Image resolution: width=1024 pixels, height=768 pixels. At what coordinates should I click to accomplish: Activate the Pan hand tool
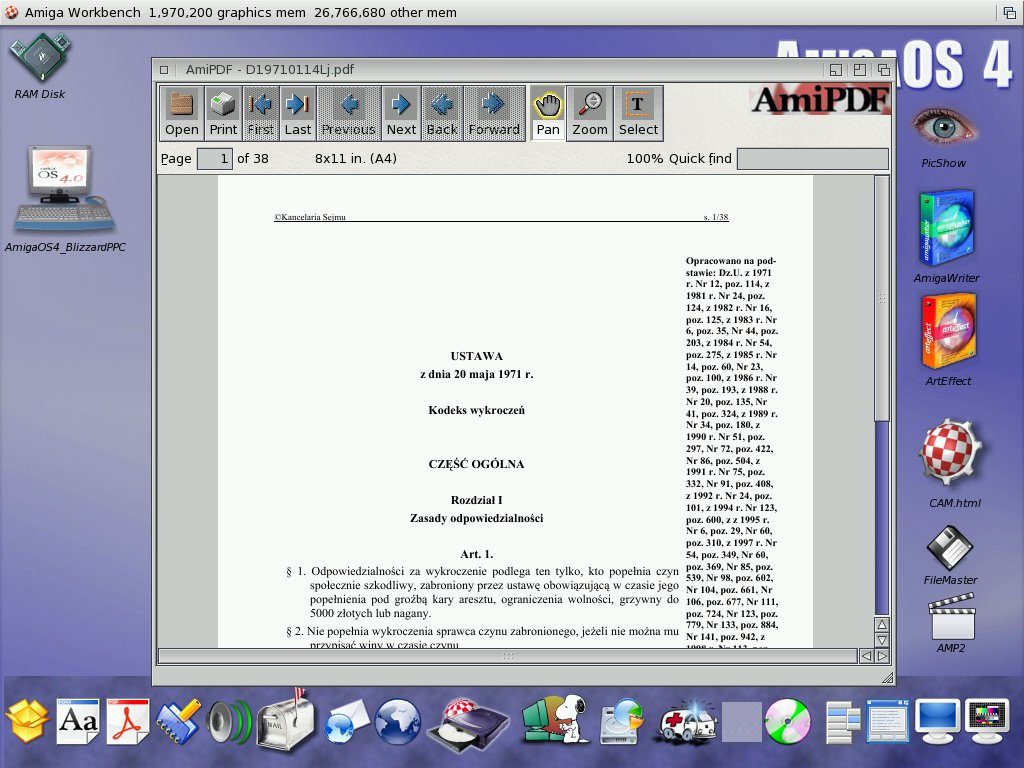pyautogui.click(x=548, y=113)
